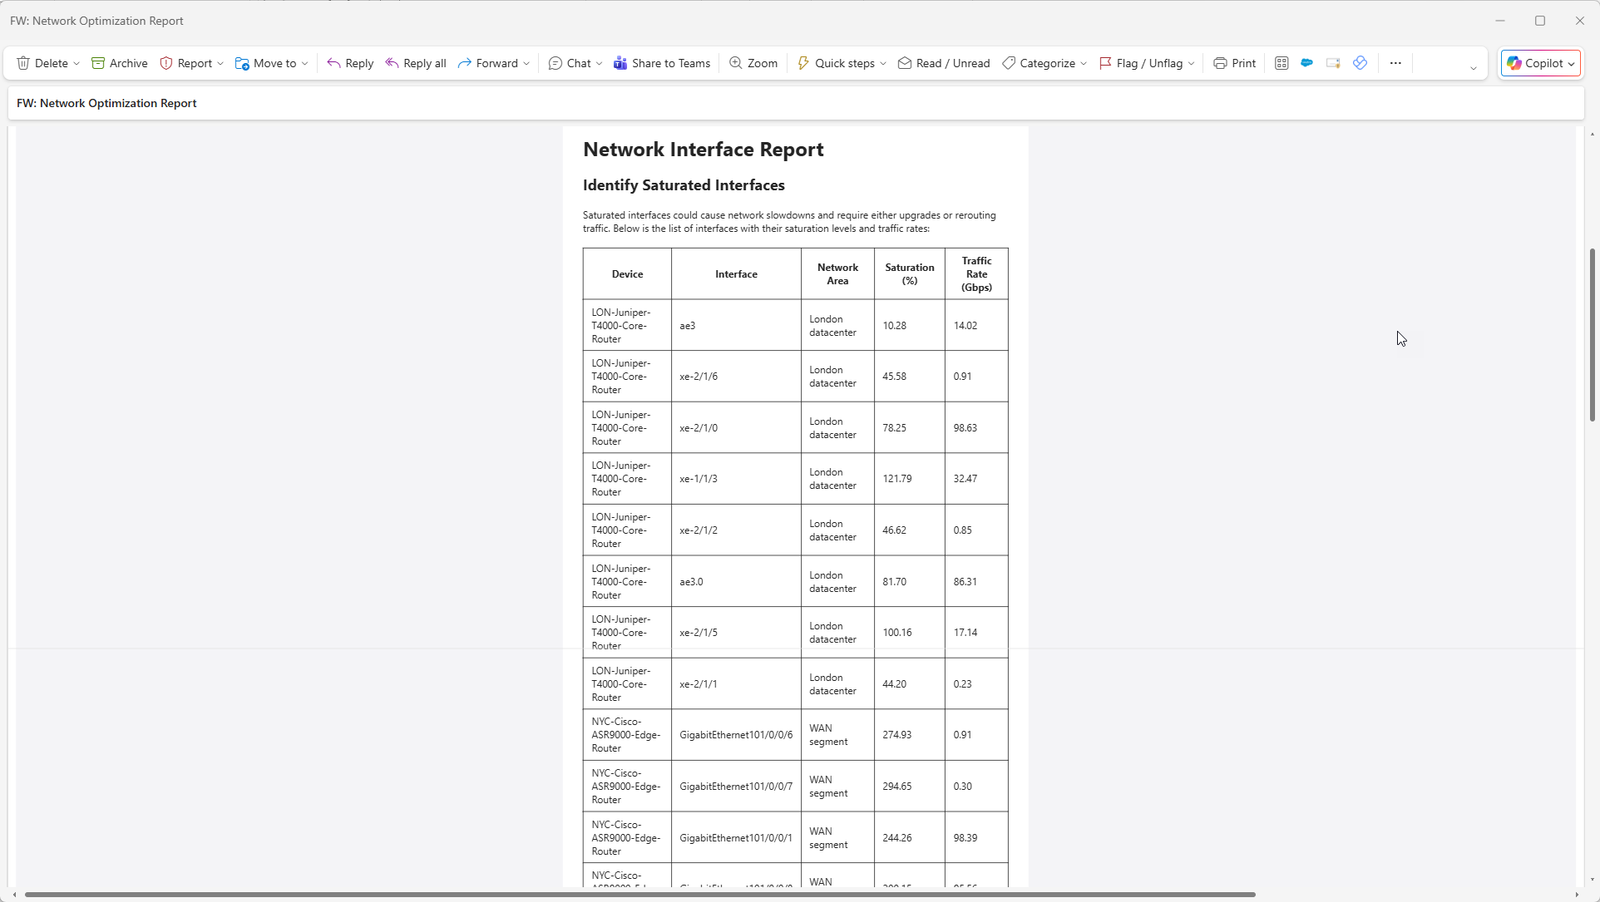
Task: Minimize the email window
Action: (1500, 20)
